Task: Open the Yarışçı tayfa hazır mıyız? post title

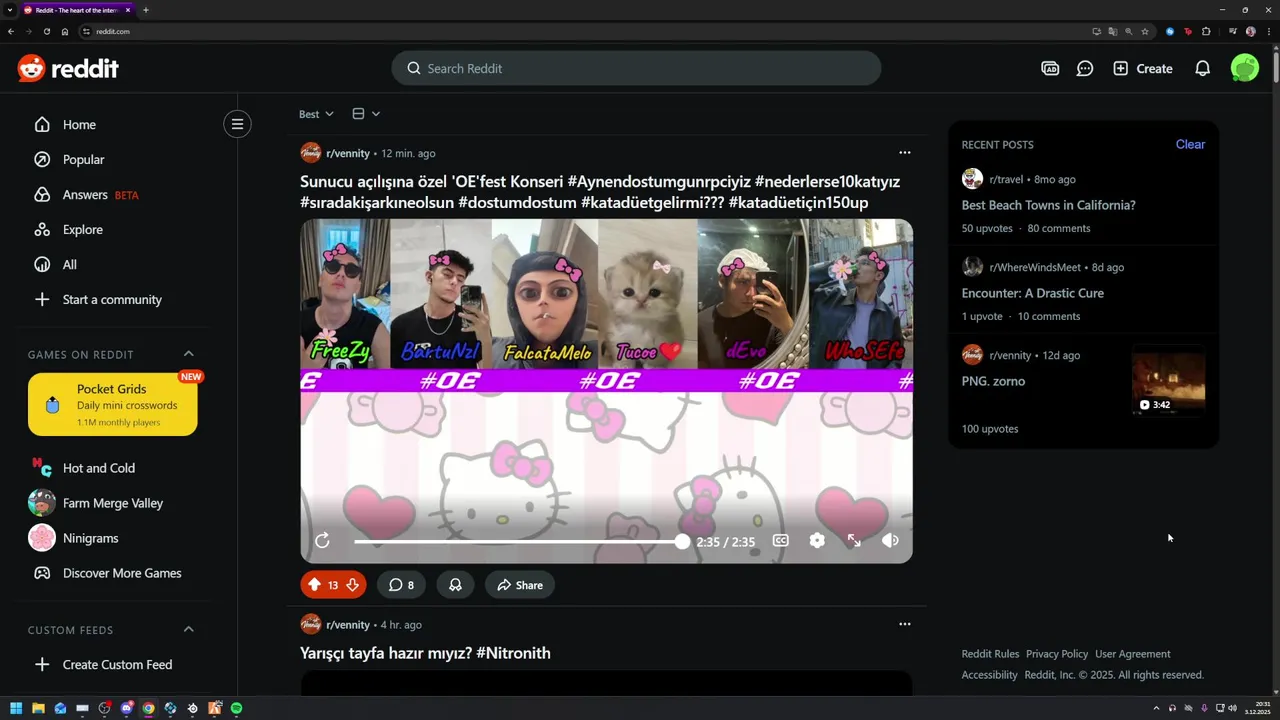Action: tap(425, 653)
